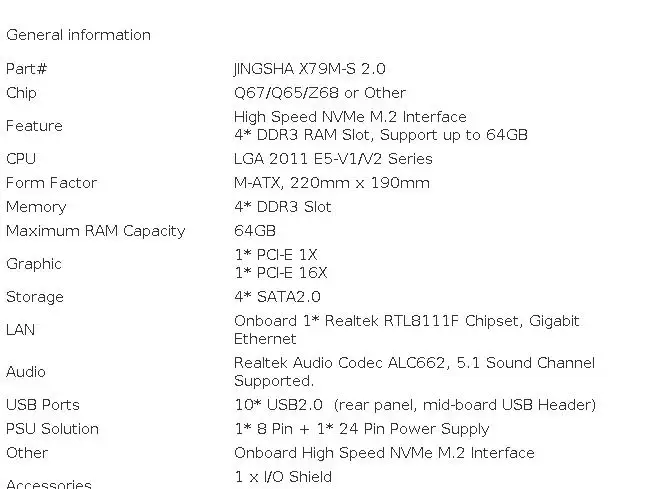The image size is (650, 489).
Task: Click the 1* PCI-E 16X graphic entry
Action: point(280,273)
